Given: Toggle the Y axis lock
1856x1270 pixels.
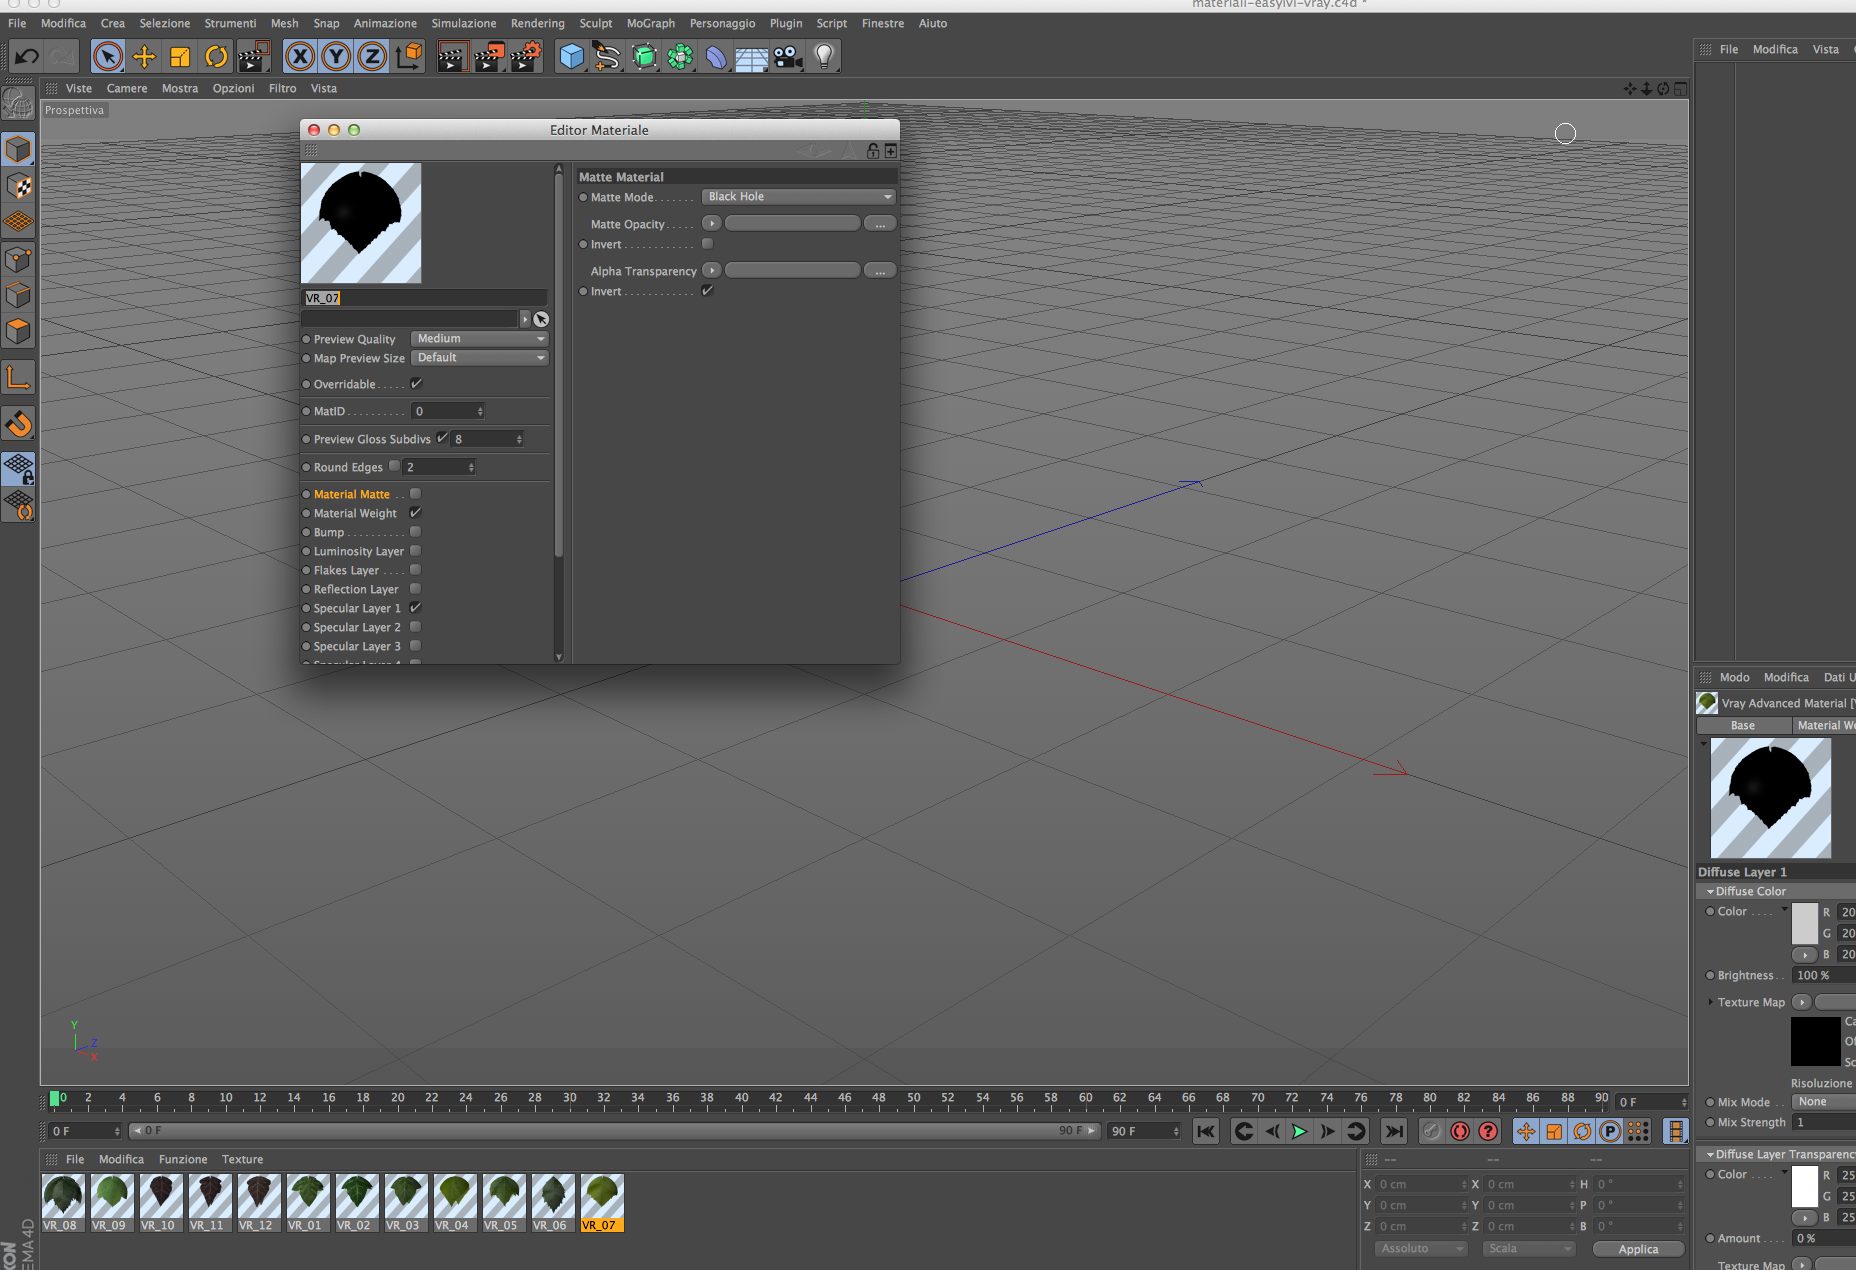Looking at the screenshot, I should (336, 56).
